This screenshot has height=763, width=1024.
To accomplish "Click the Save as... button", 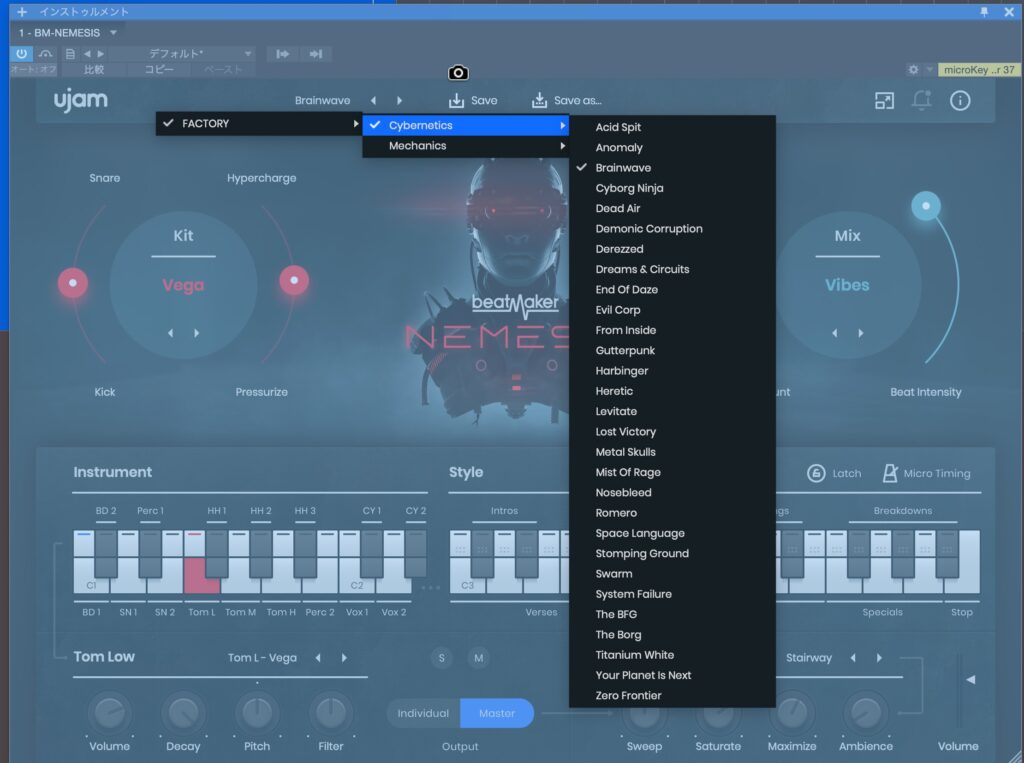I will (566, 101).
